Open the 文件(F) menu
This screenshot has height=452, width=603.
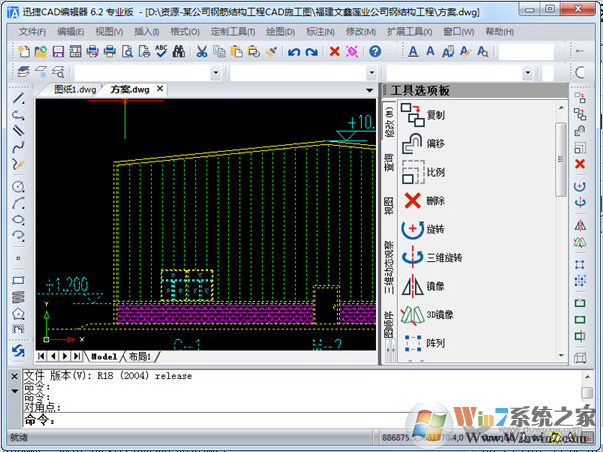pos(32,32)
